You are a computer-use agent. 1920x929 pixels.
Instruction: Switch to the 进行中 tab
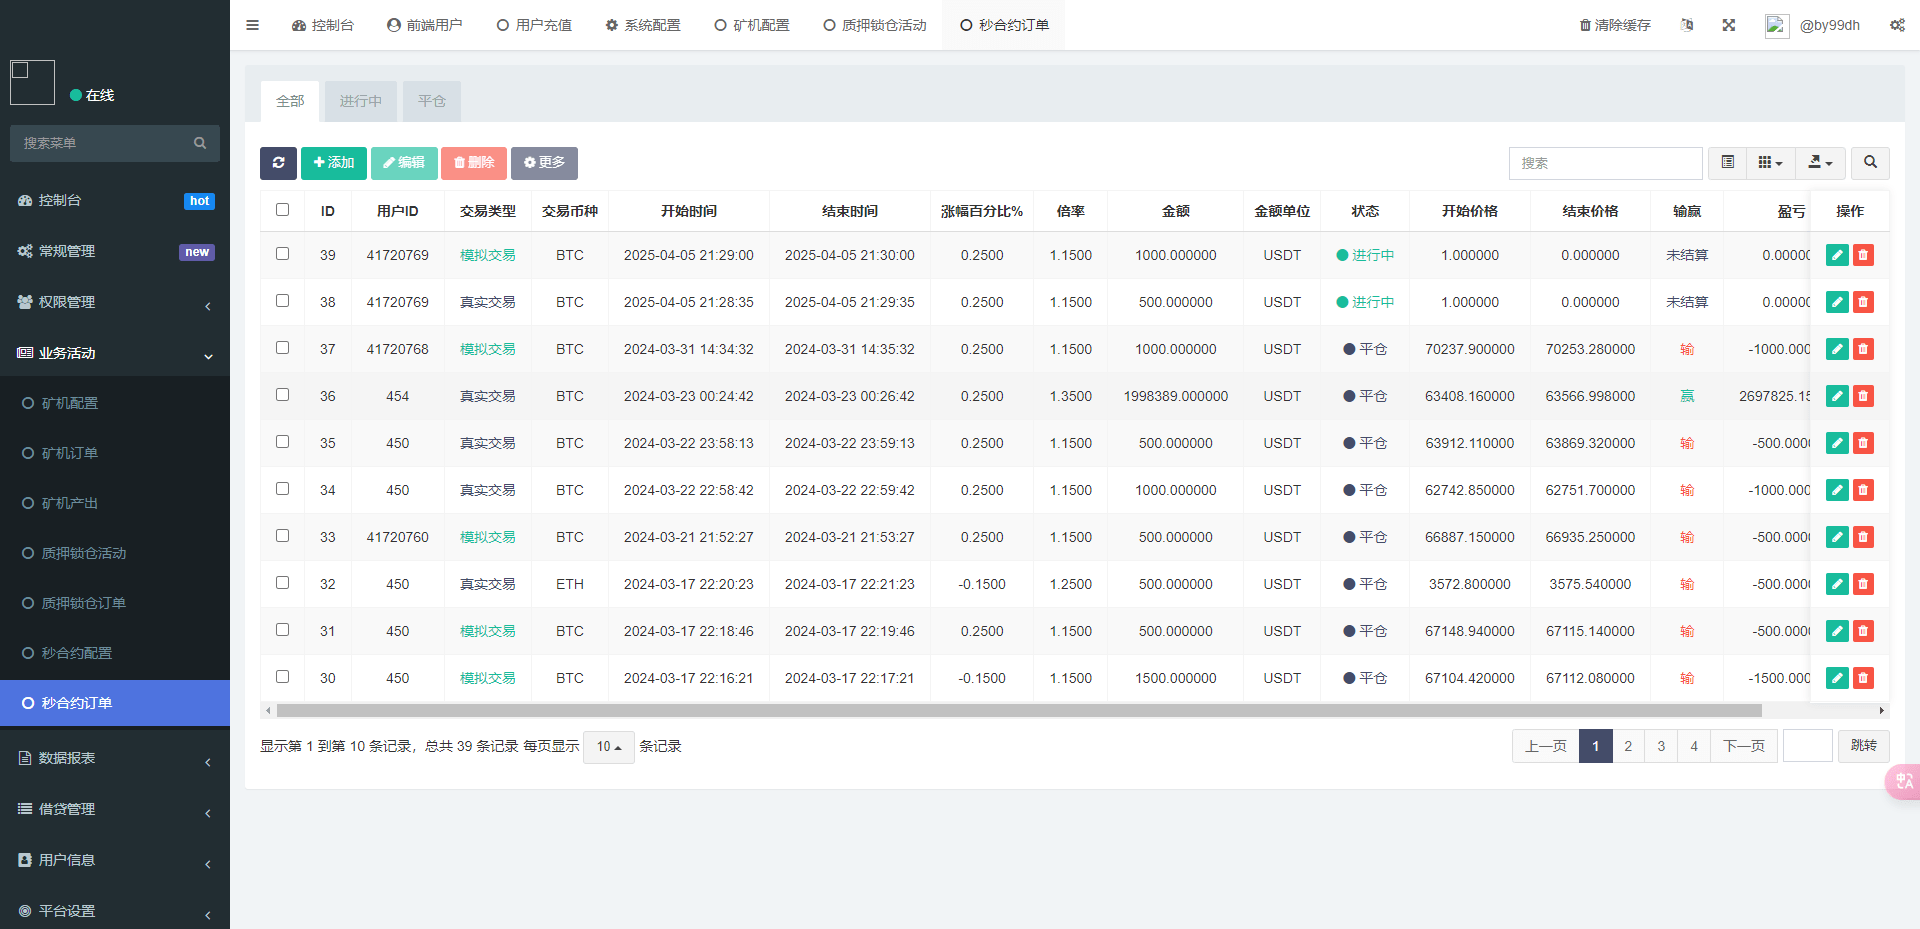[360, 101]
